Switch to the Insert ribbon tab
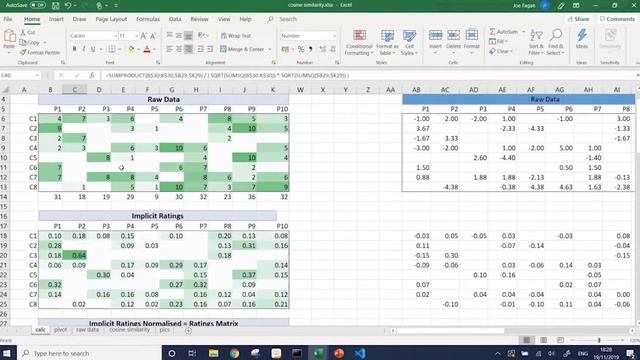The height and width of the screenshot is (360, 640). point(56,19)
